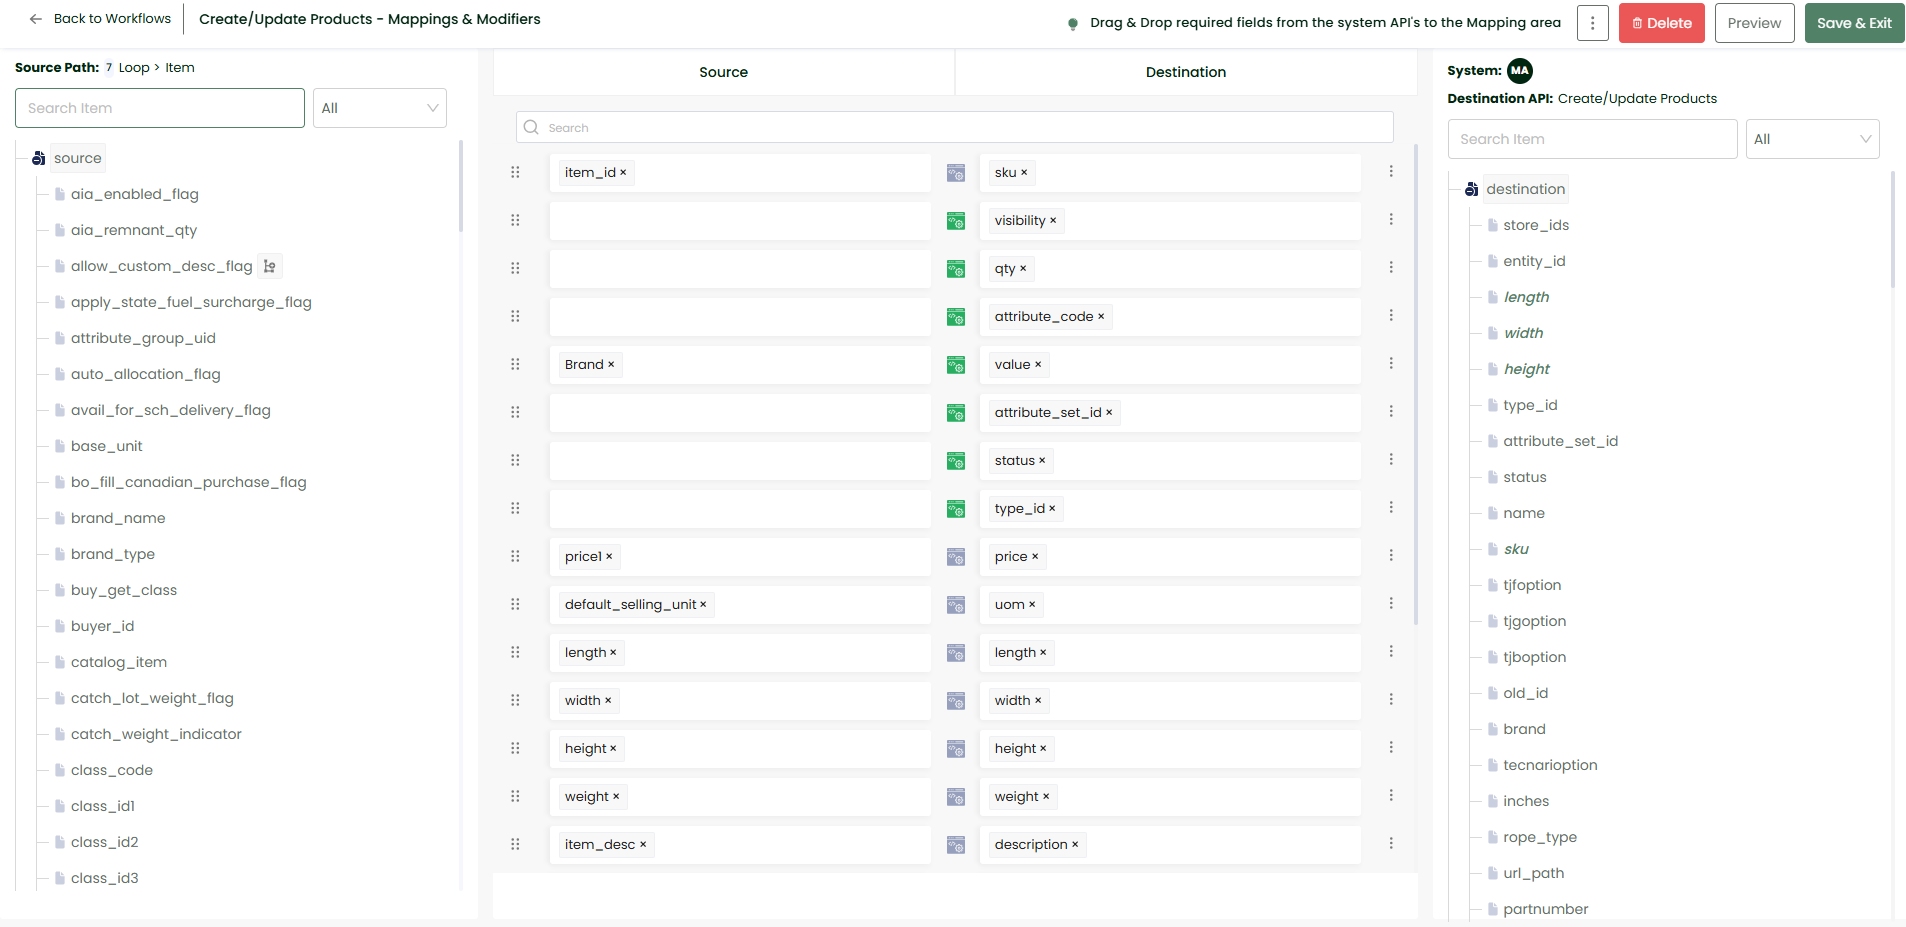Open the modifier icon for type_id mapping
Viewport: 1906px width, 927px height.
pos(956,509)
